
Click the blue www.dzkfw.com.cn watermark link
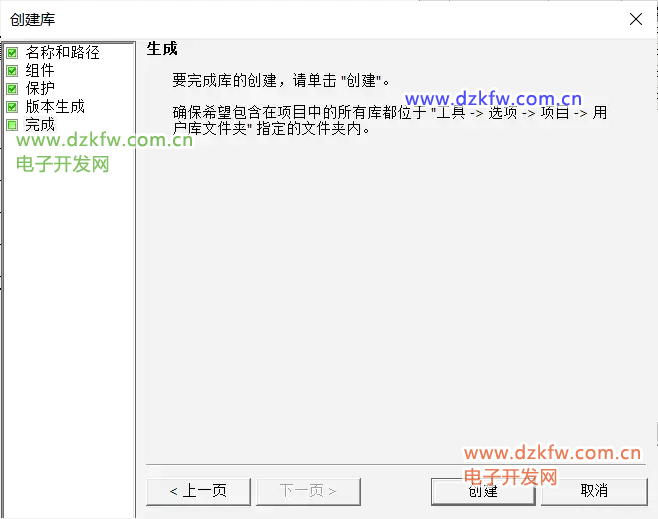click(493, 99)
